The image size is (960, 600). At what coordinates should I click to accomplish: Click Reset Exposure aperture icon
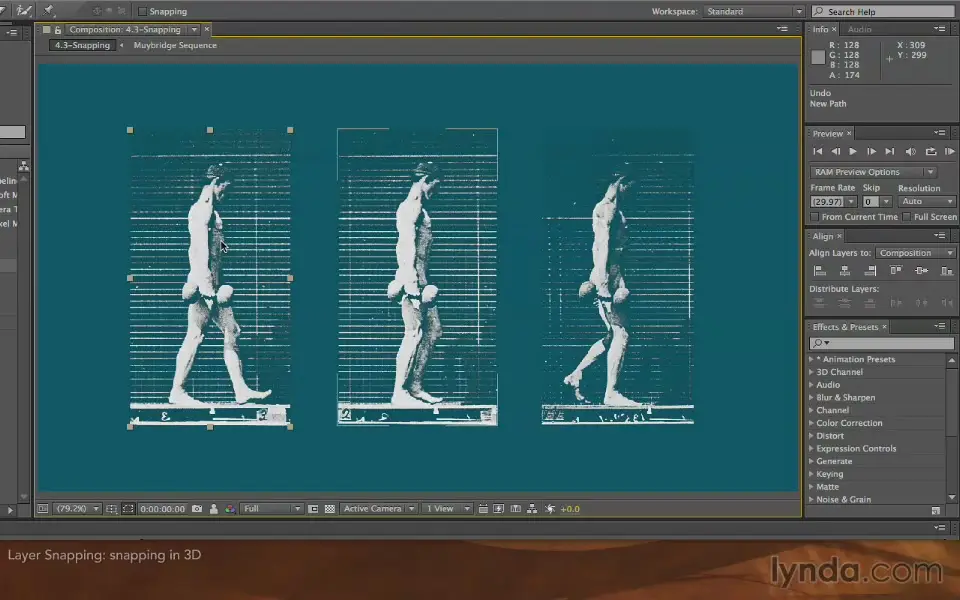pos(550,509)
